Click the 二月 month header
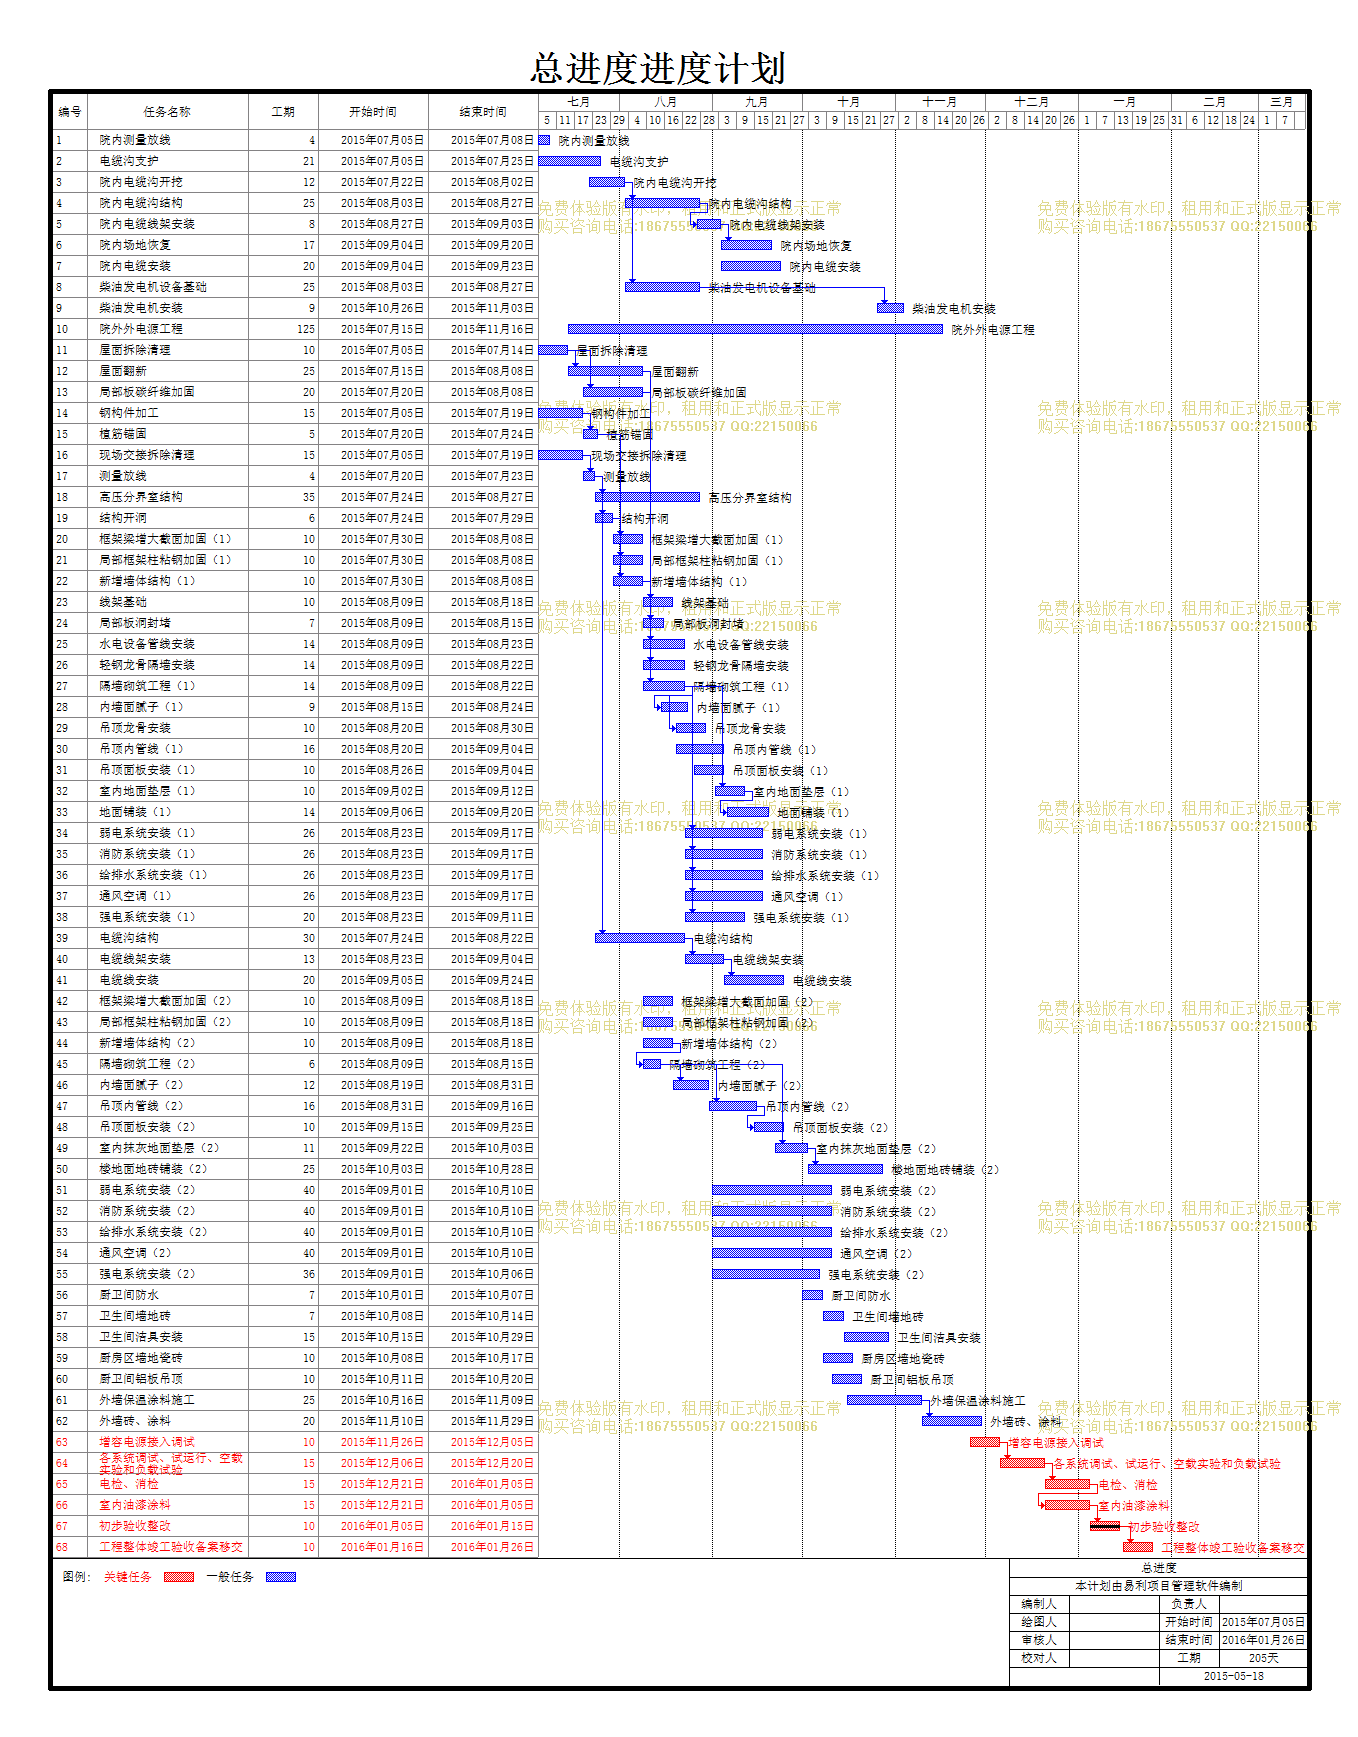This screenshot has width=1358, height=1737. click(1215, 102)
